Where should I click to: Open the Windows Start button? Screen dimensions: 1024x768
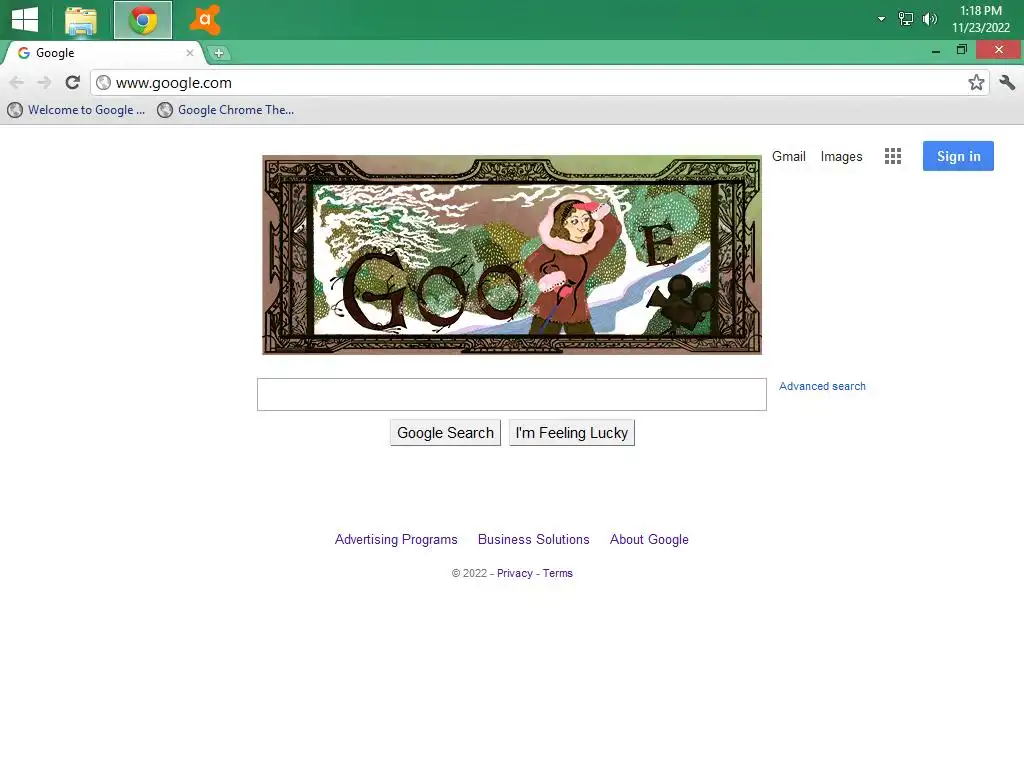[25, 19]
